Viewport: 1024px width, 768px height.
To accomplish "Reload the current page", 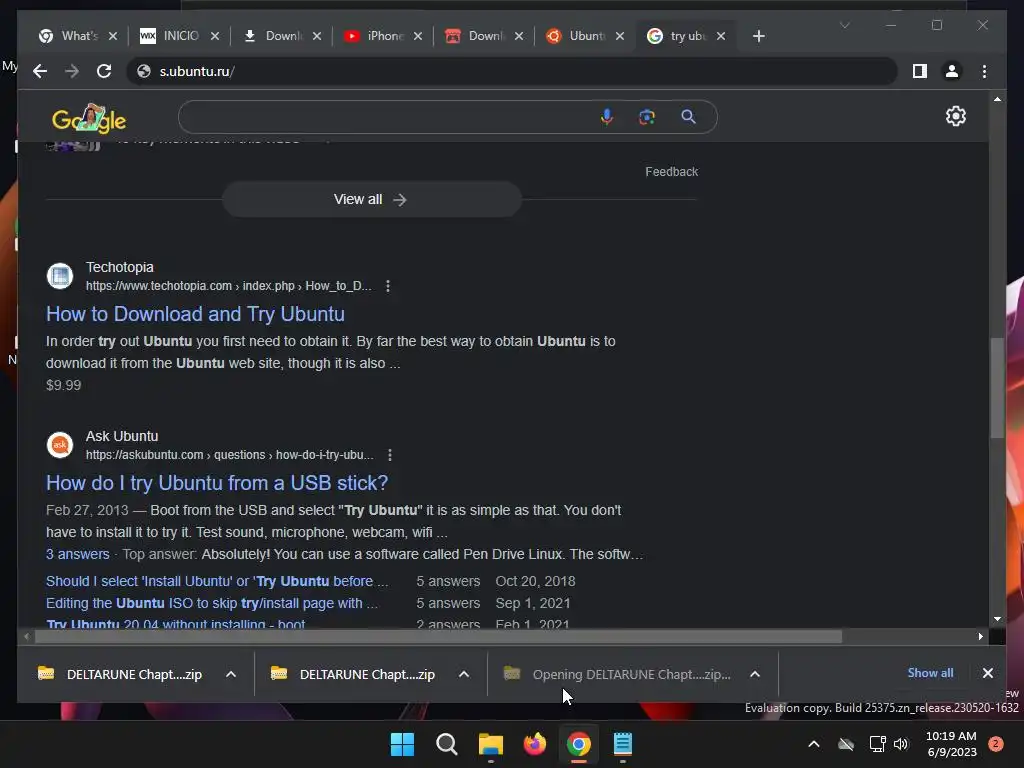I will pos(104,71).
